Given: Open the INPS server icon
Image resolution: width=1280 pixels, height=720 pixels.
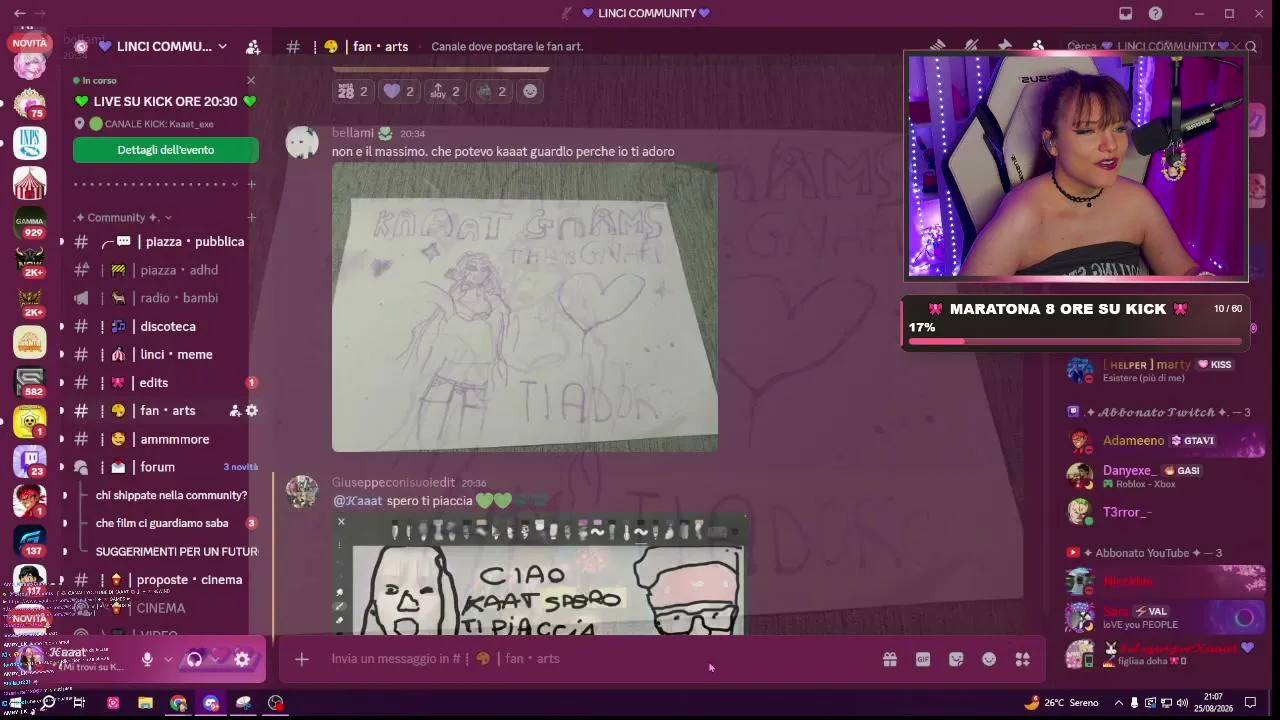Looking at the screenshot, I should 30,143.
